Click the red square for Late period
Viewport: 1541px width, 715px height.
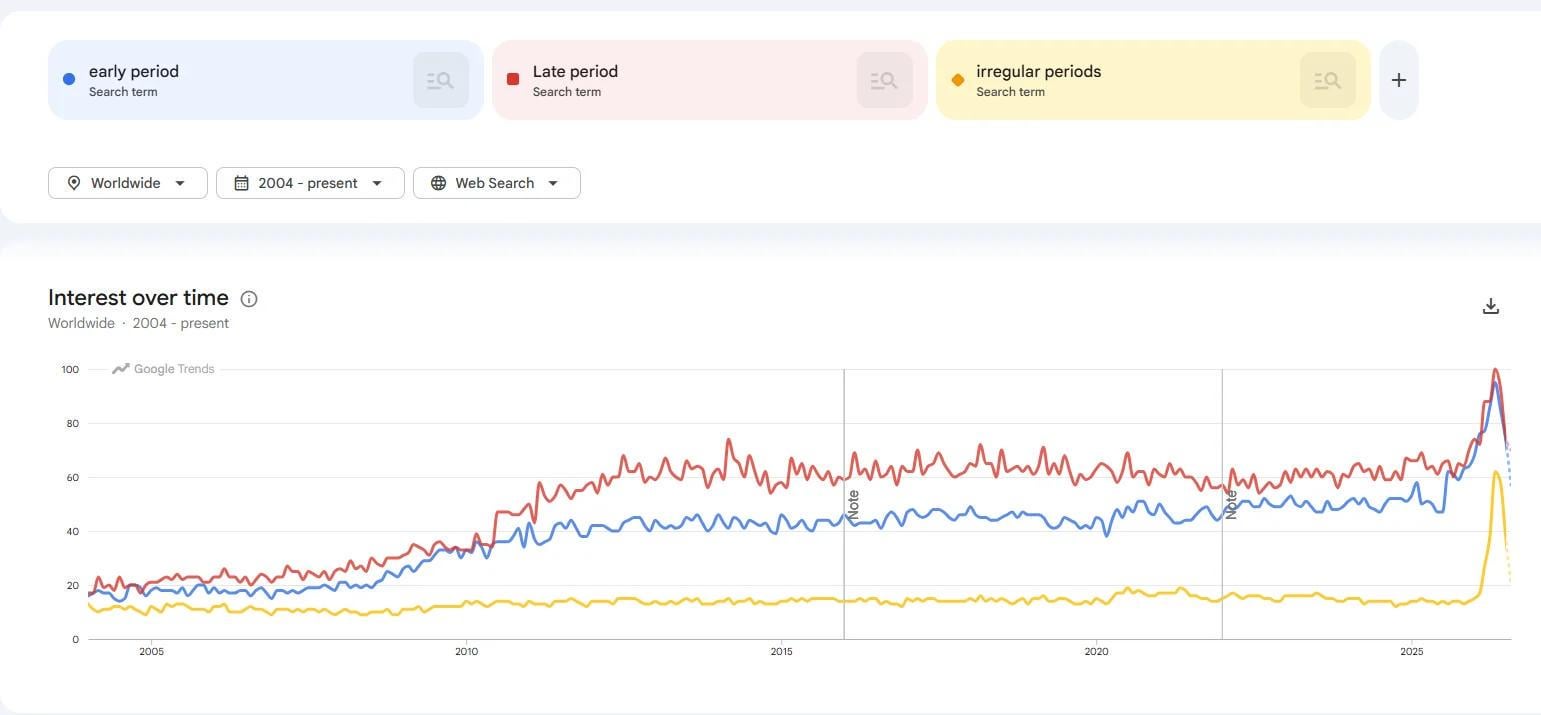point(513,79)
